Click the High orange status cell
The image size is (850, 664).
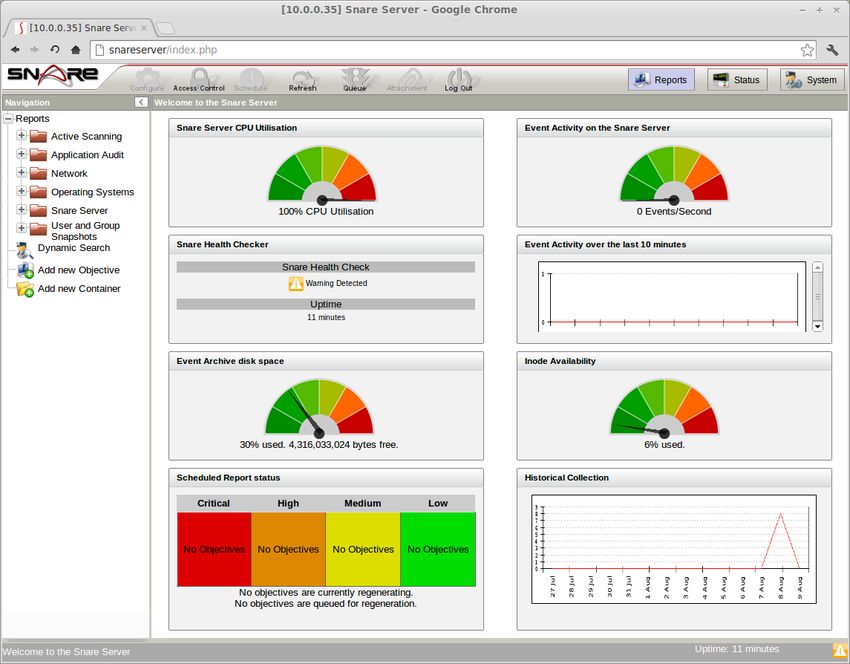[288, 549]
